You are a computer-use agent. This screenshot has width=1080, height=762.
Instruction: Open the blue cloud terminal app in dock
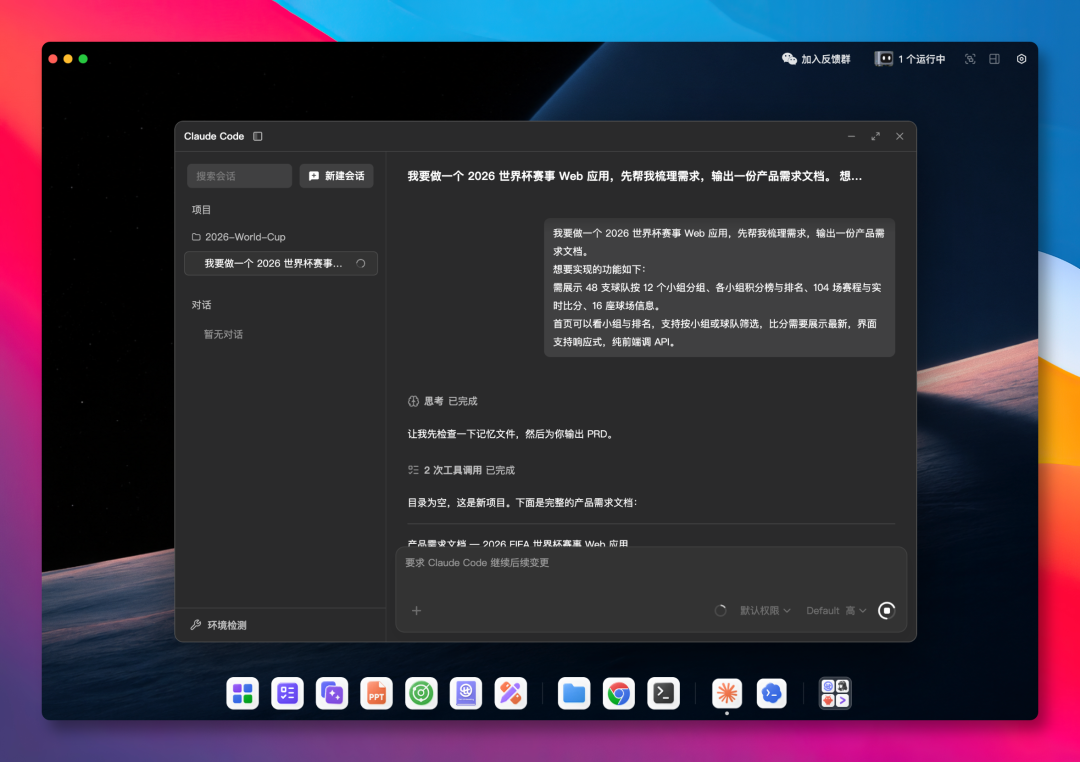[x=771, y=693]
